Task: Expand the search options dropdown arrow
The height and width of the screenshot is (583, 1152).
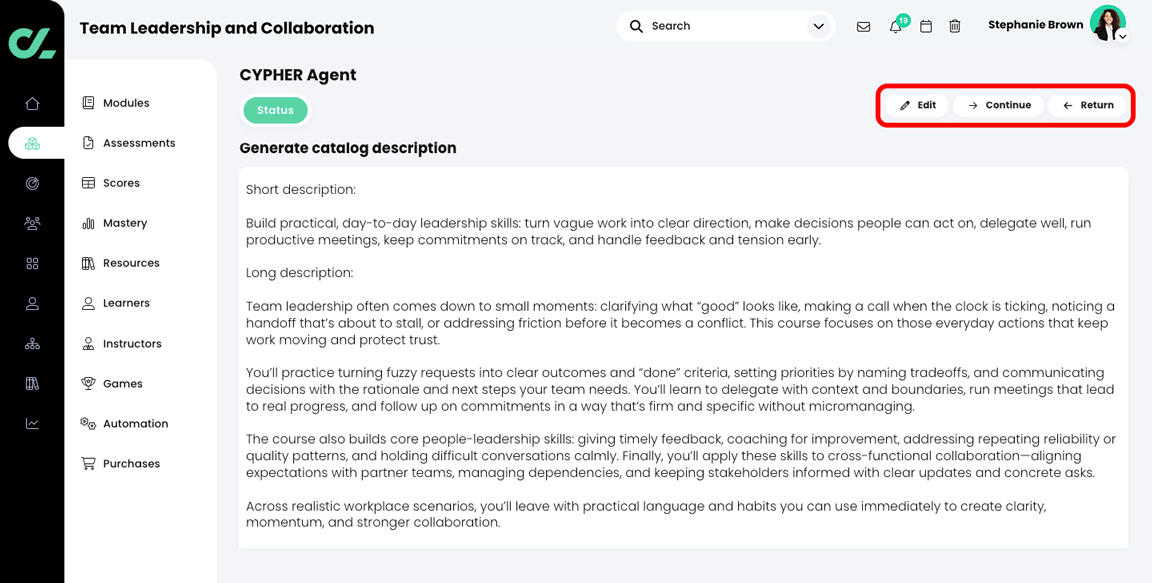Action: pyautogui.click(x=818, y=26)
